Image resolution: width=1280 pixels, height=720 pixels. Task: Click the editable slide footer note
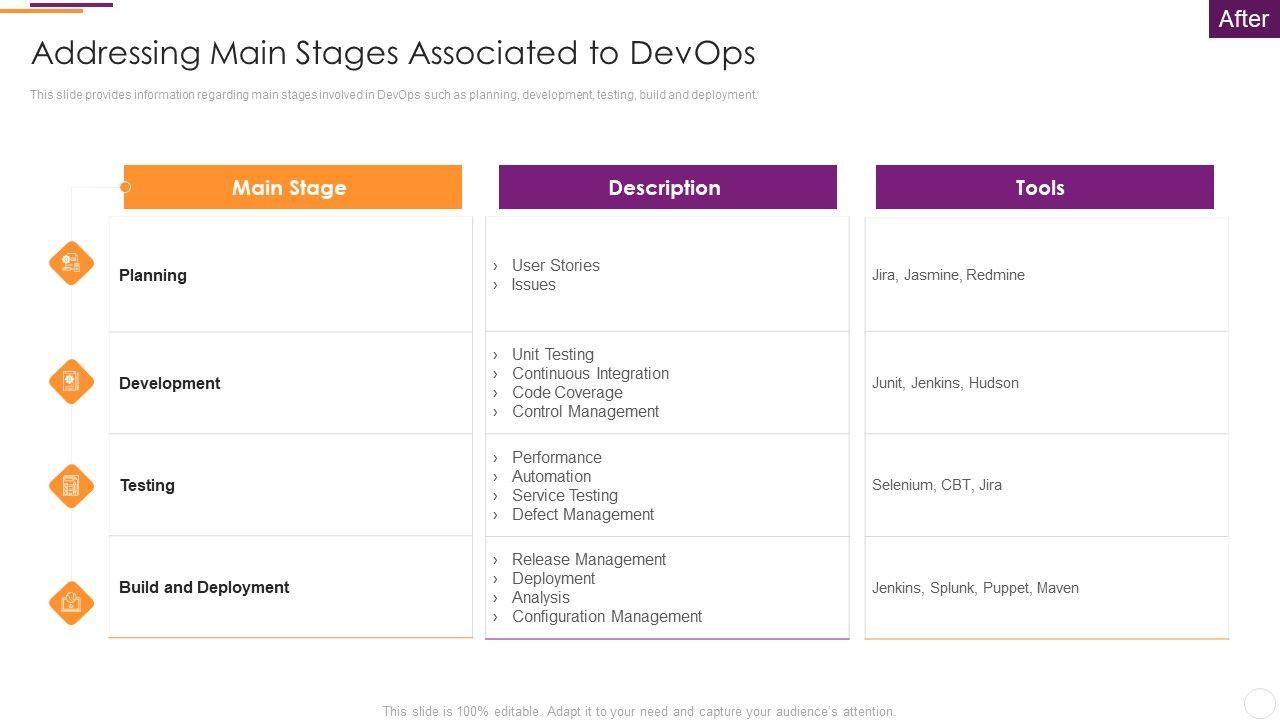click(639, 711)
